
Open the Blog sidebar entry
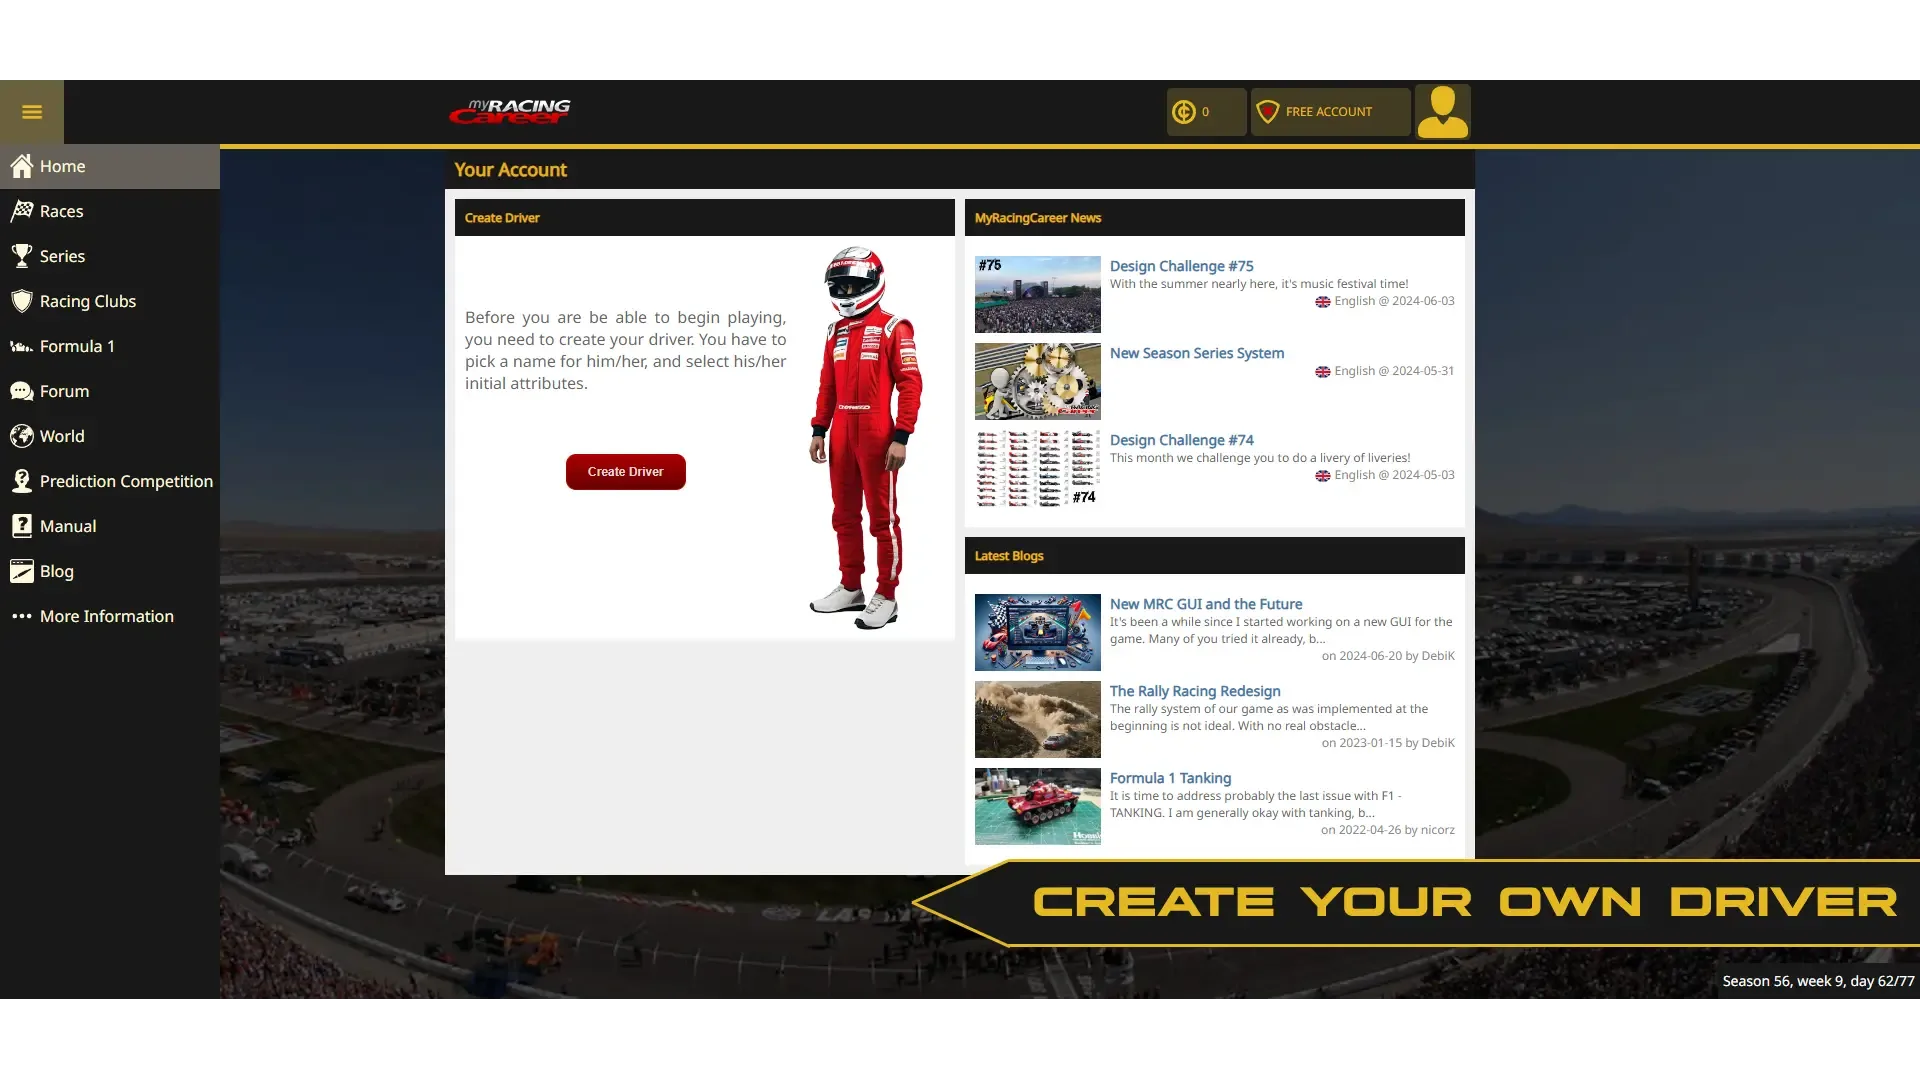click(56, 571)
